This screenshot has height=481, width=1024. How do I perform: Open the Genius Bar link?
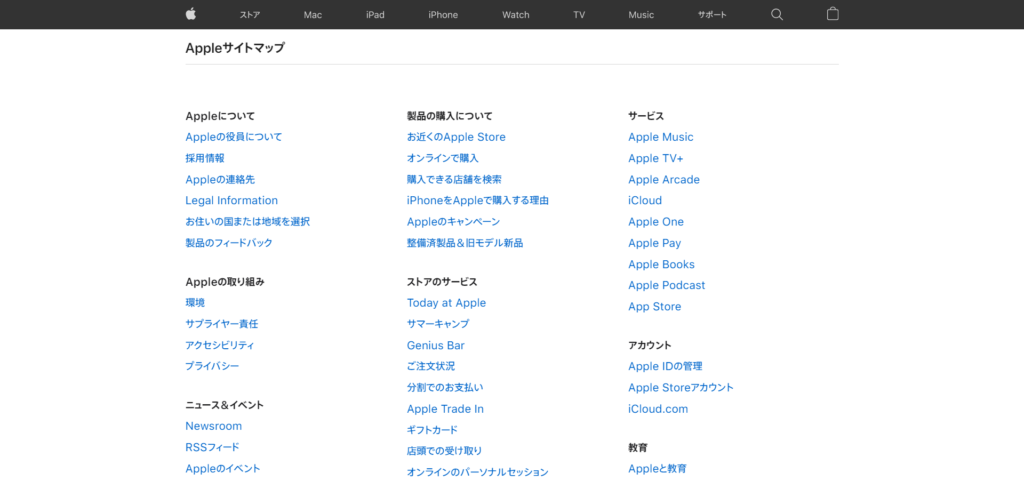[x=435, y=345]
